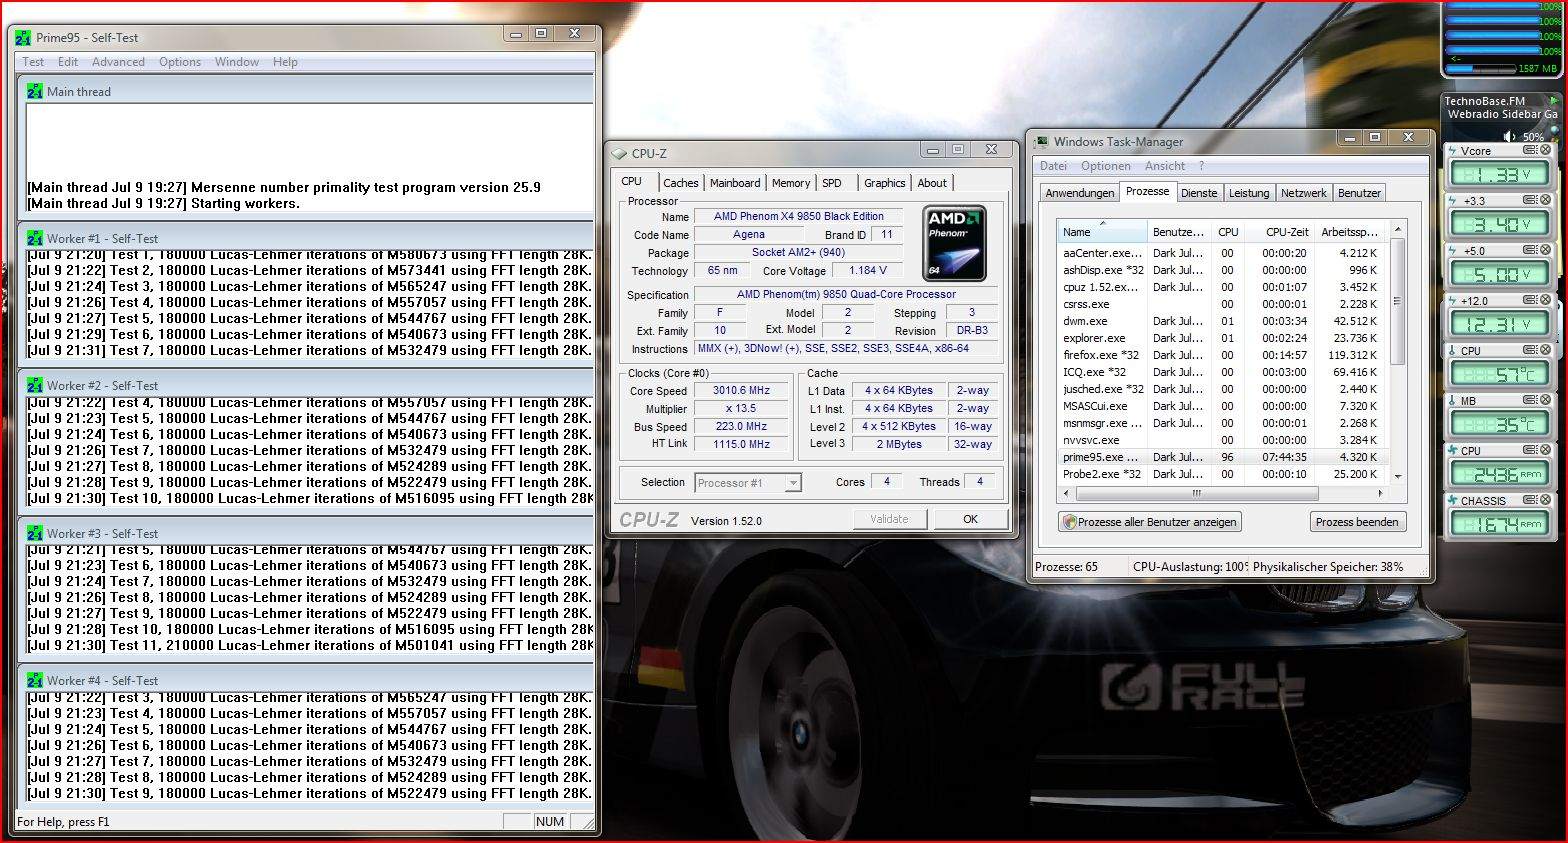Click the Worker #1 Self-Test window icon

[35, 239]
